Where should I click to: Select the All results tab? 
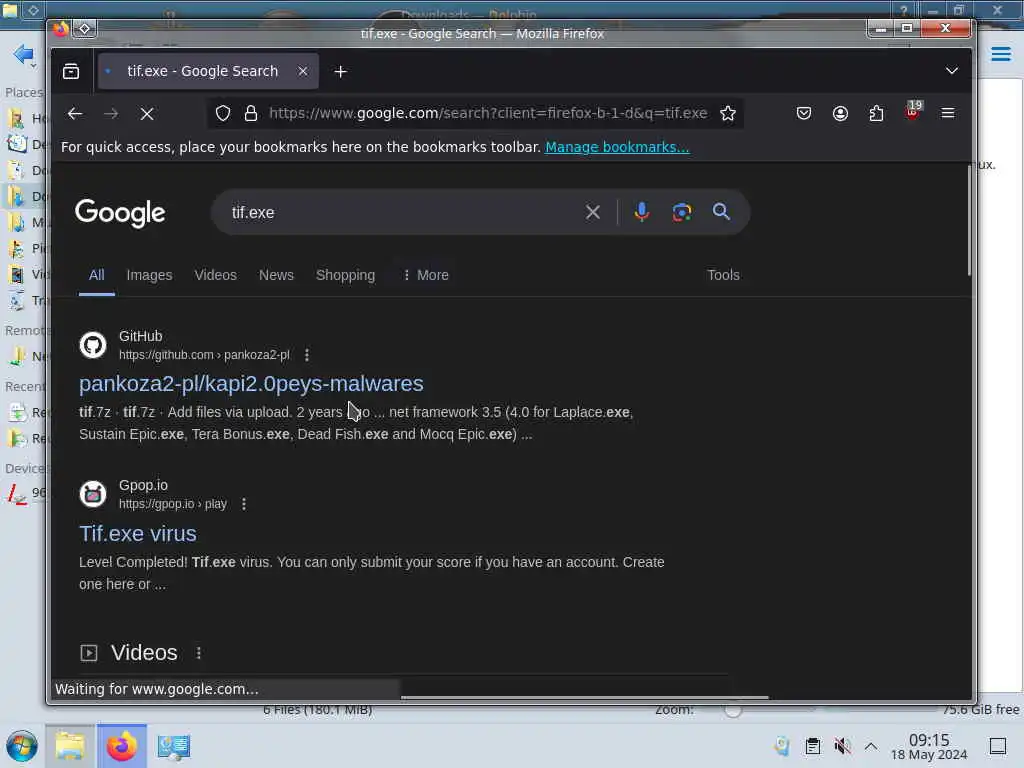97,275
